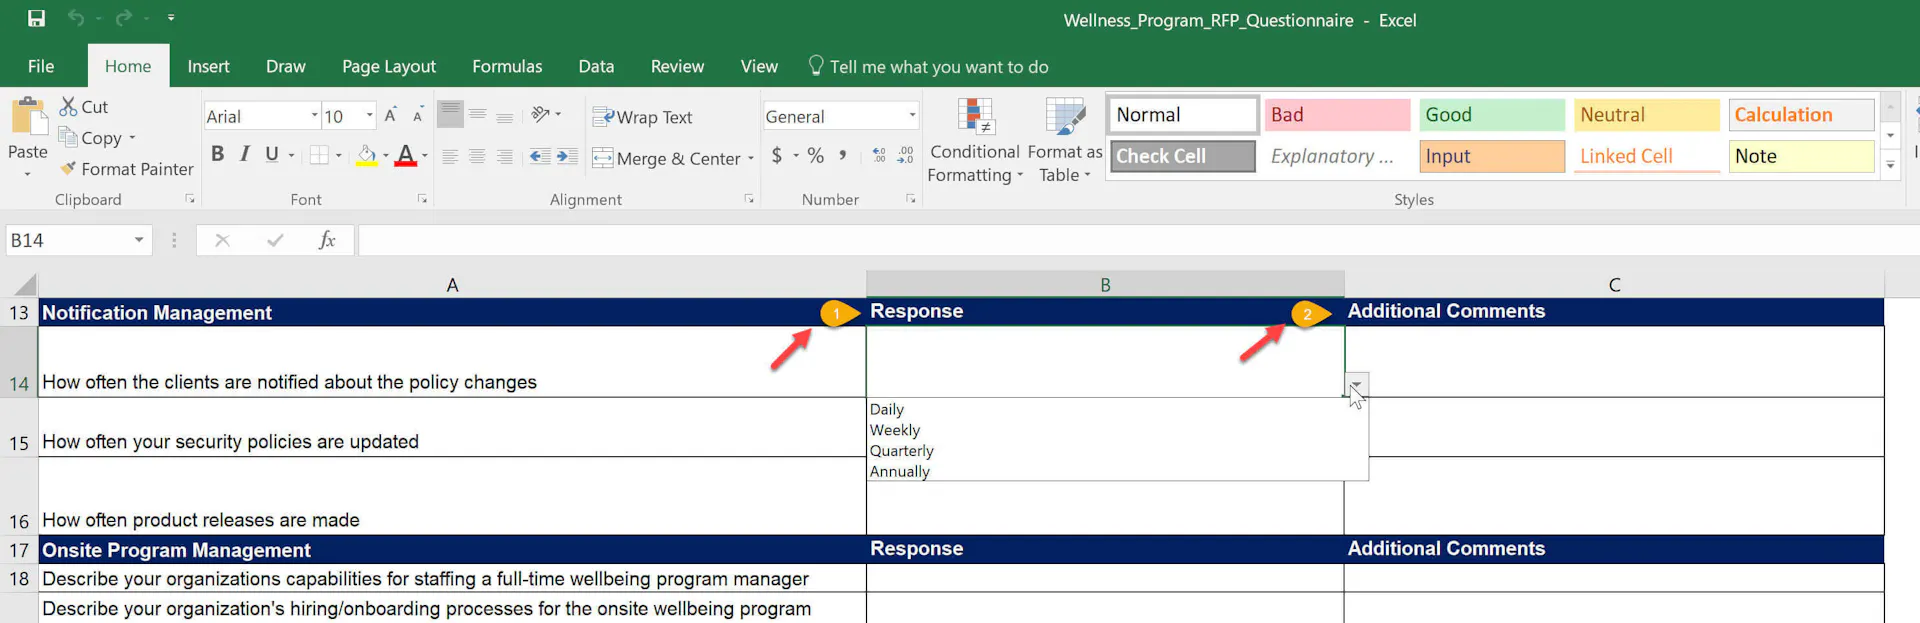Center the cell text horizontally
The width and height of the screenshot is (1920, 623).
pos(477,156)
